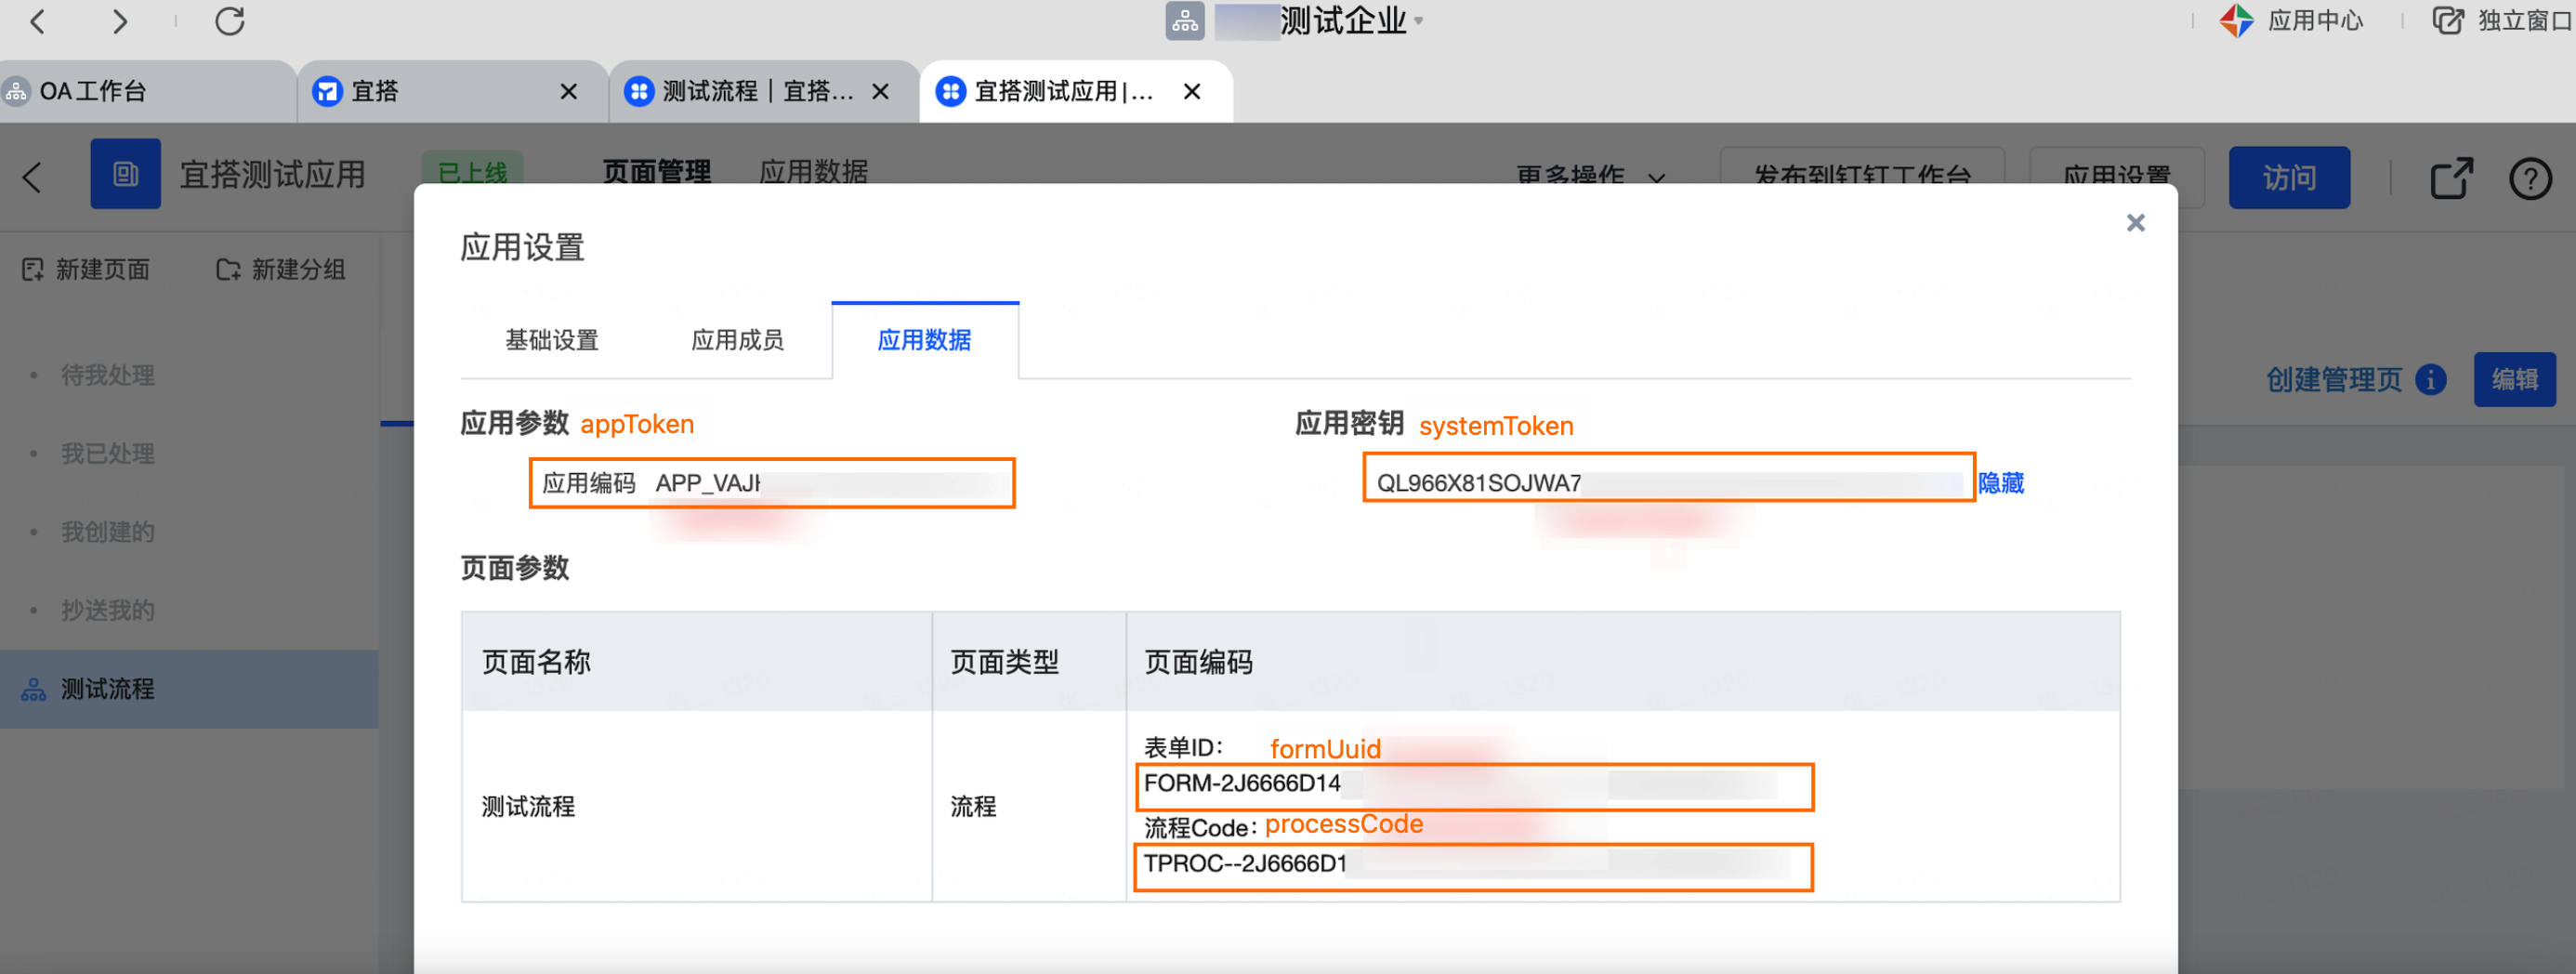Click the blue 编辑 button

(2514, 379)
